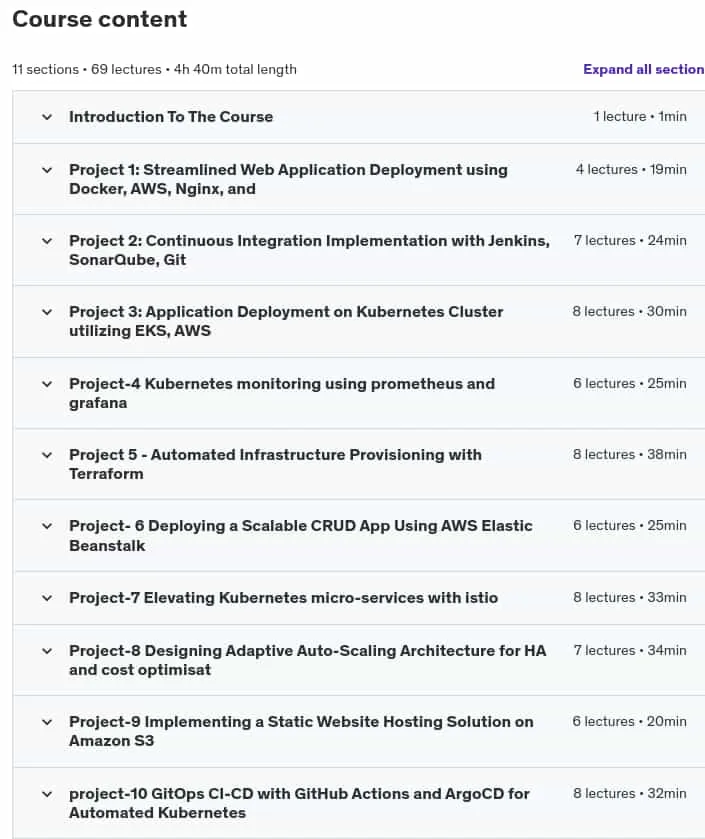
Task: Click chevron beside Project 5 Terraform
Action: (x=47, y=455)
